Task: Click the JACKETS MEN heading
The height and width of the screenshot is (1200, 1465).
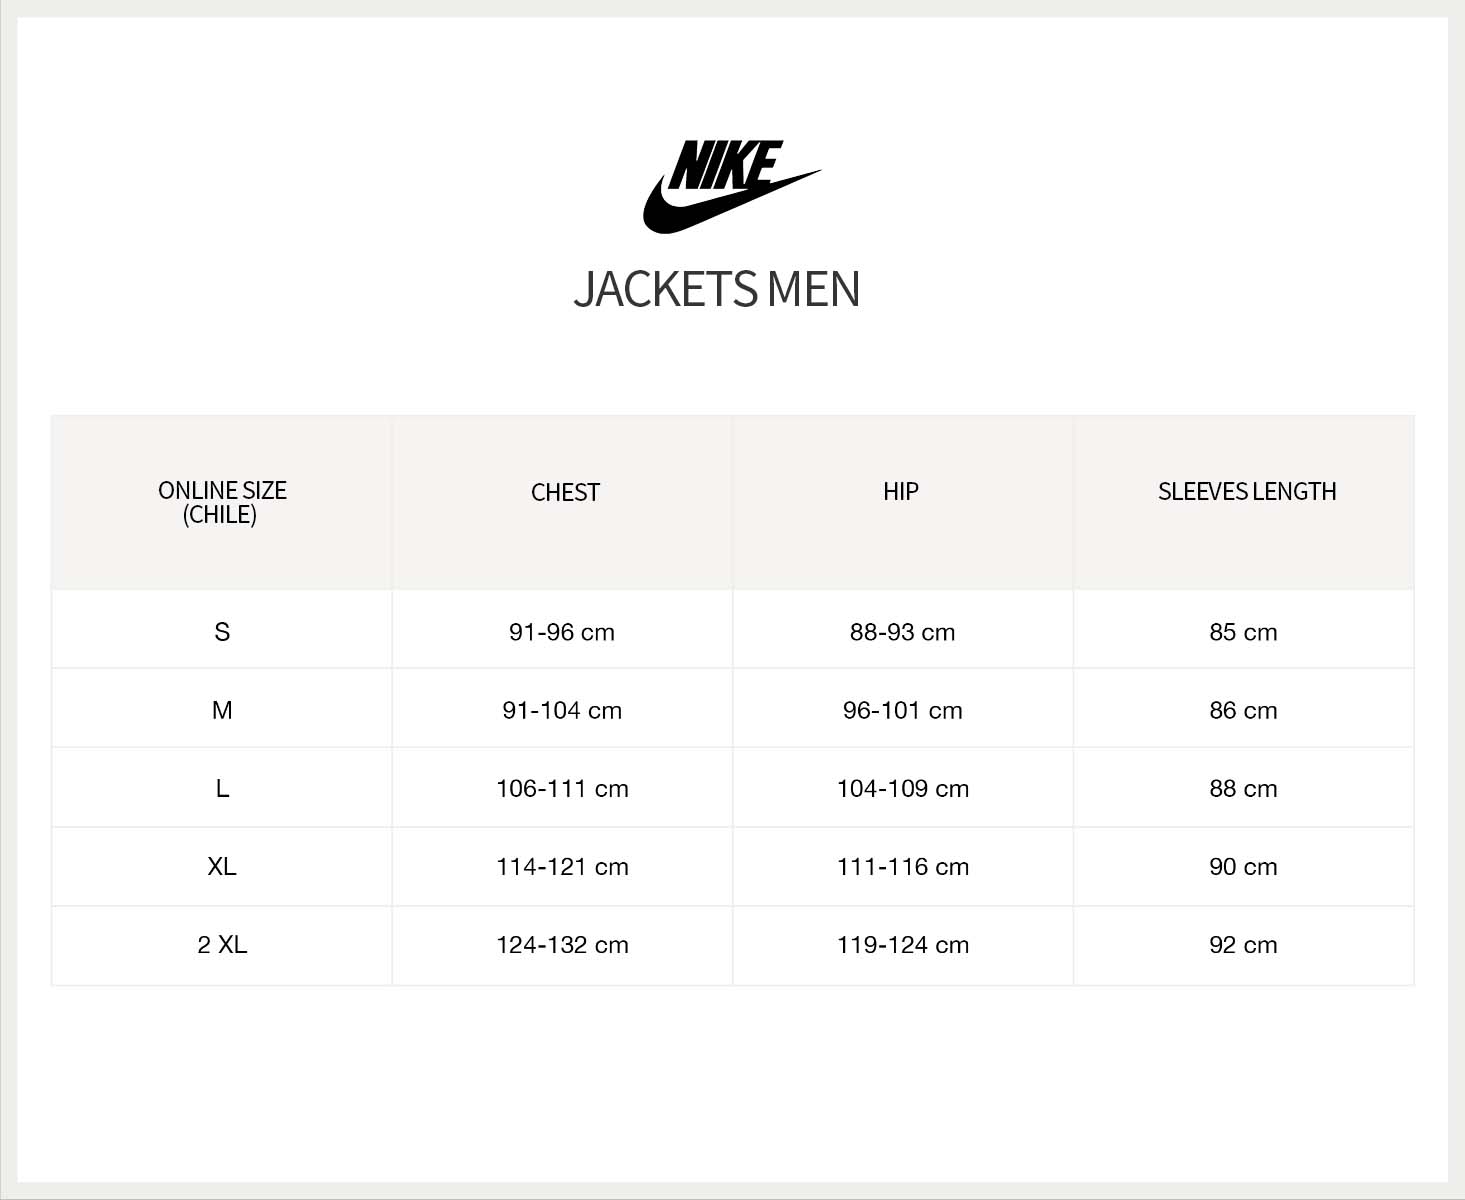Action: pos(717,289)
